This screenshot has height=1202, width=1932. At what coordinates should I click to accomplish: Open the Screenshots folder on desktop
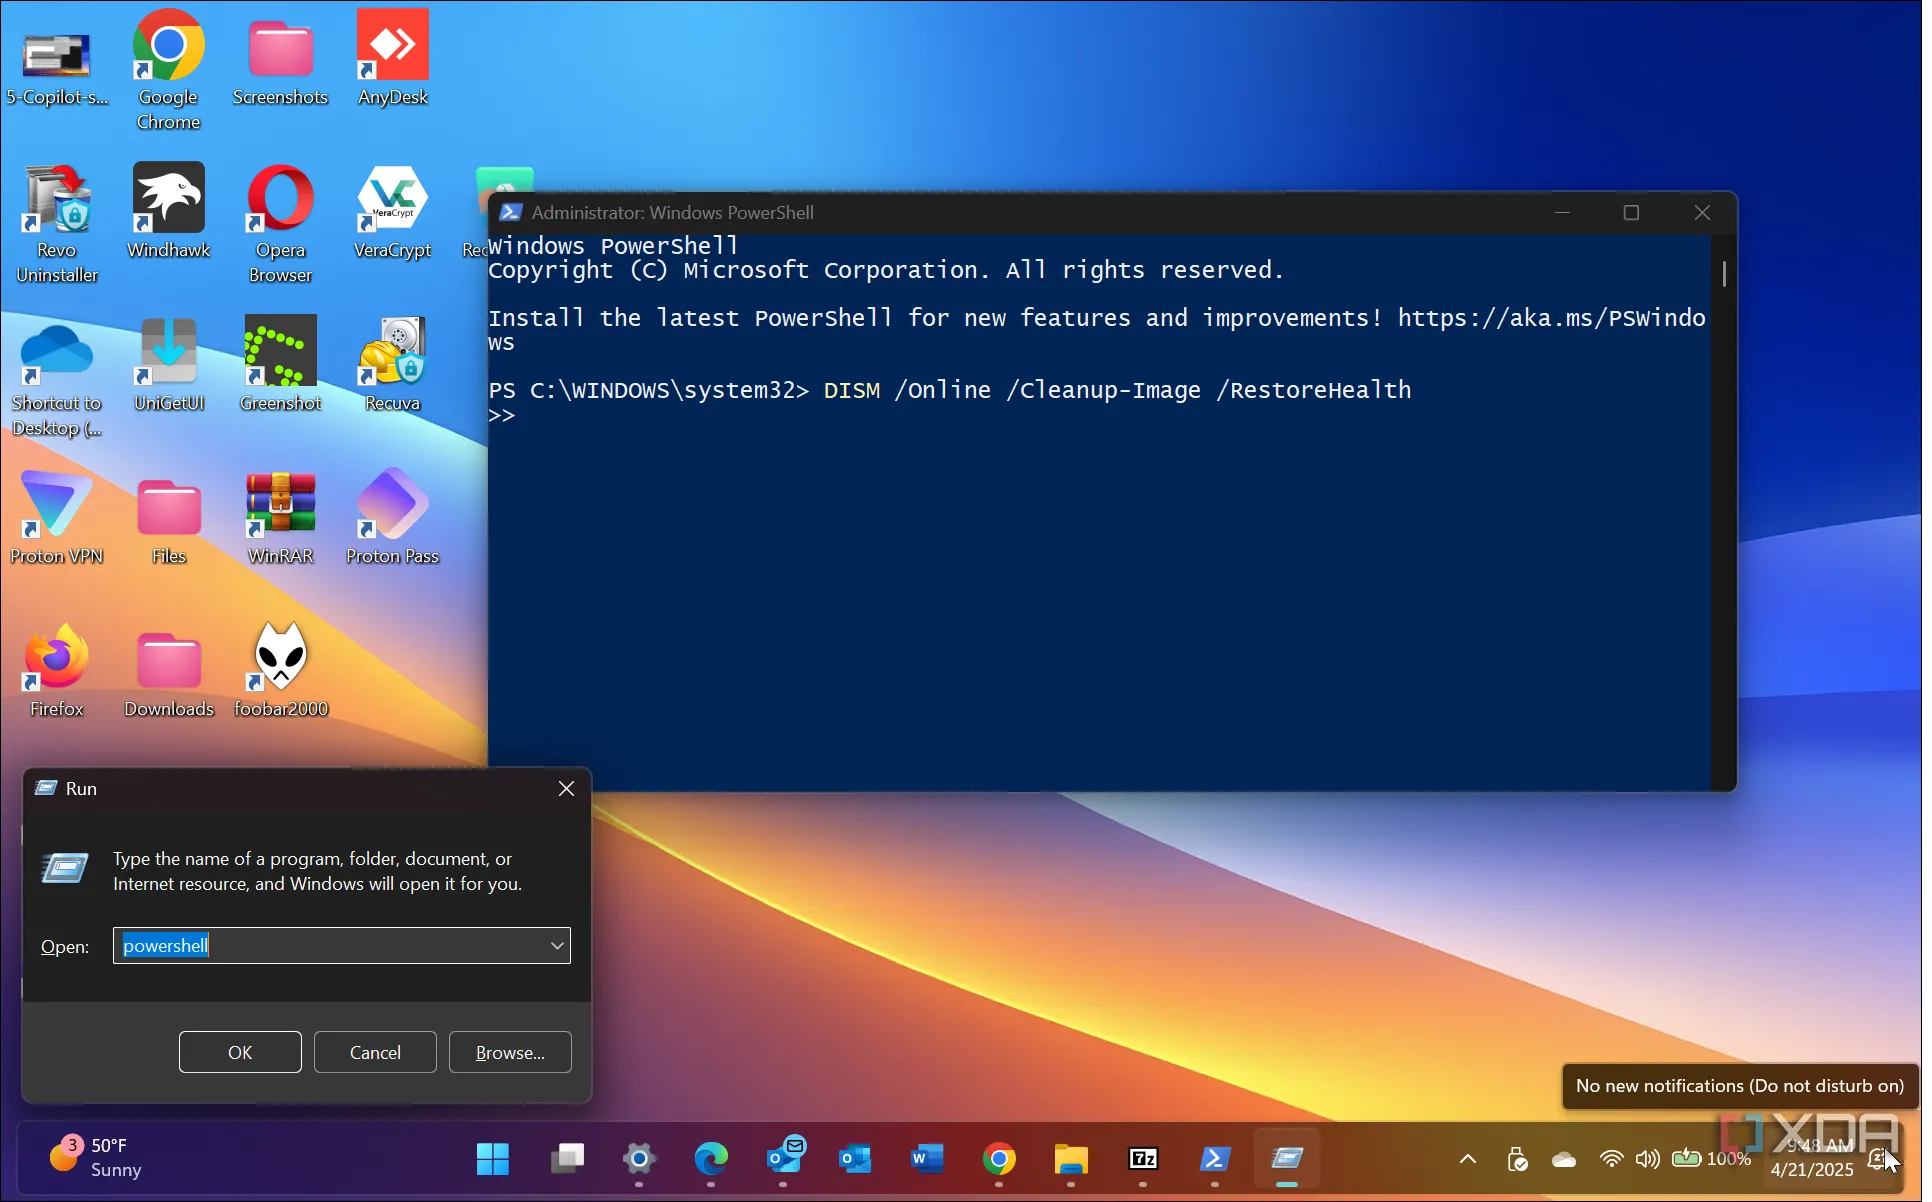point(280,62)
